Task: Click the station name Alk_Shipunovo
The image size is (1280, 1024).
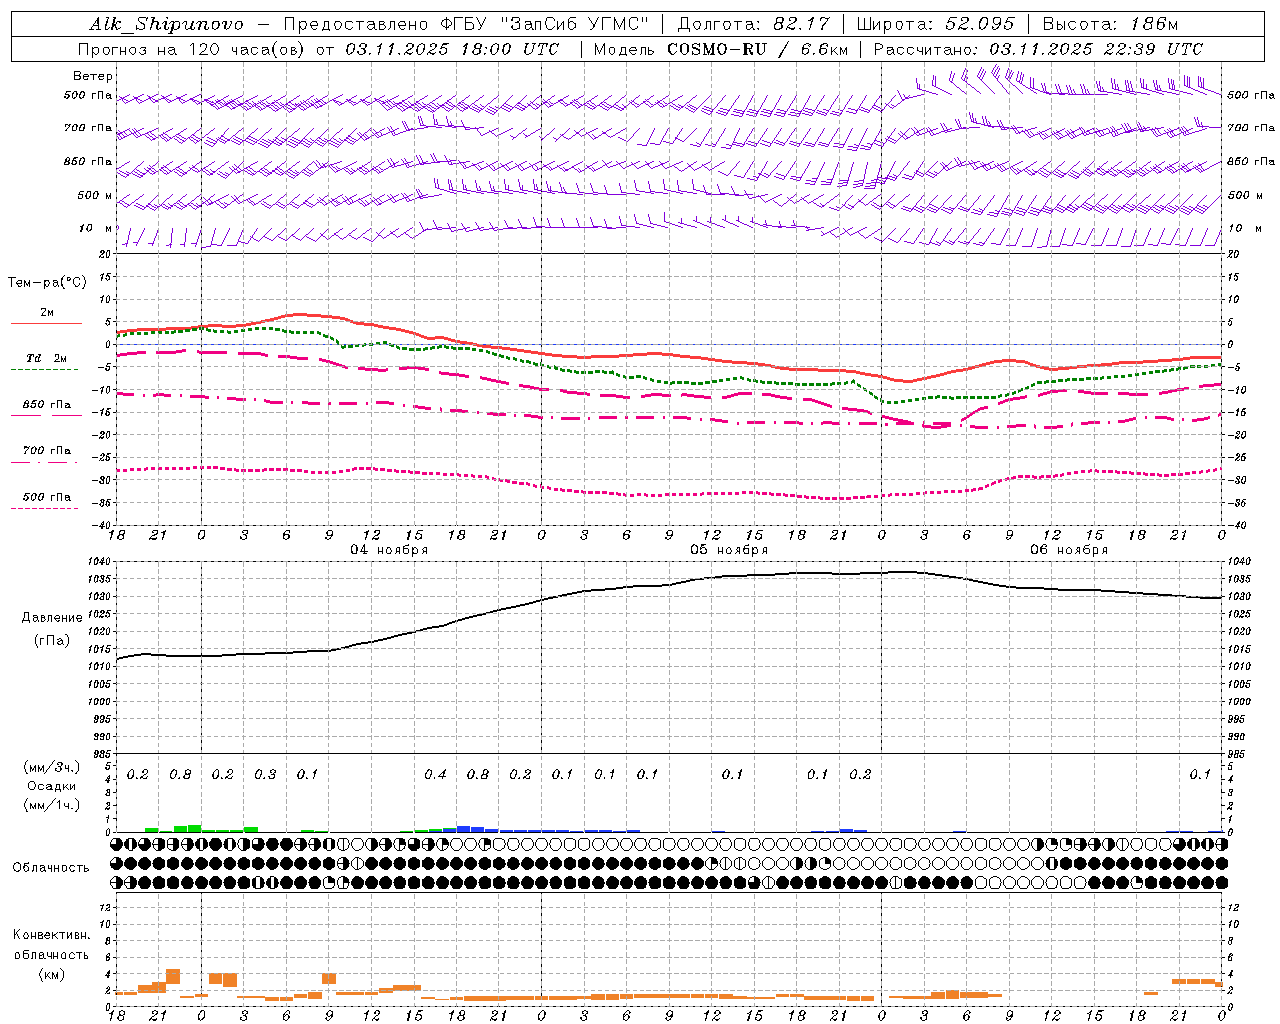Action: 166,25
